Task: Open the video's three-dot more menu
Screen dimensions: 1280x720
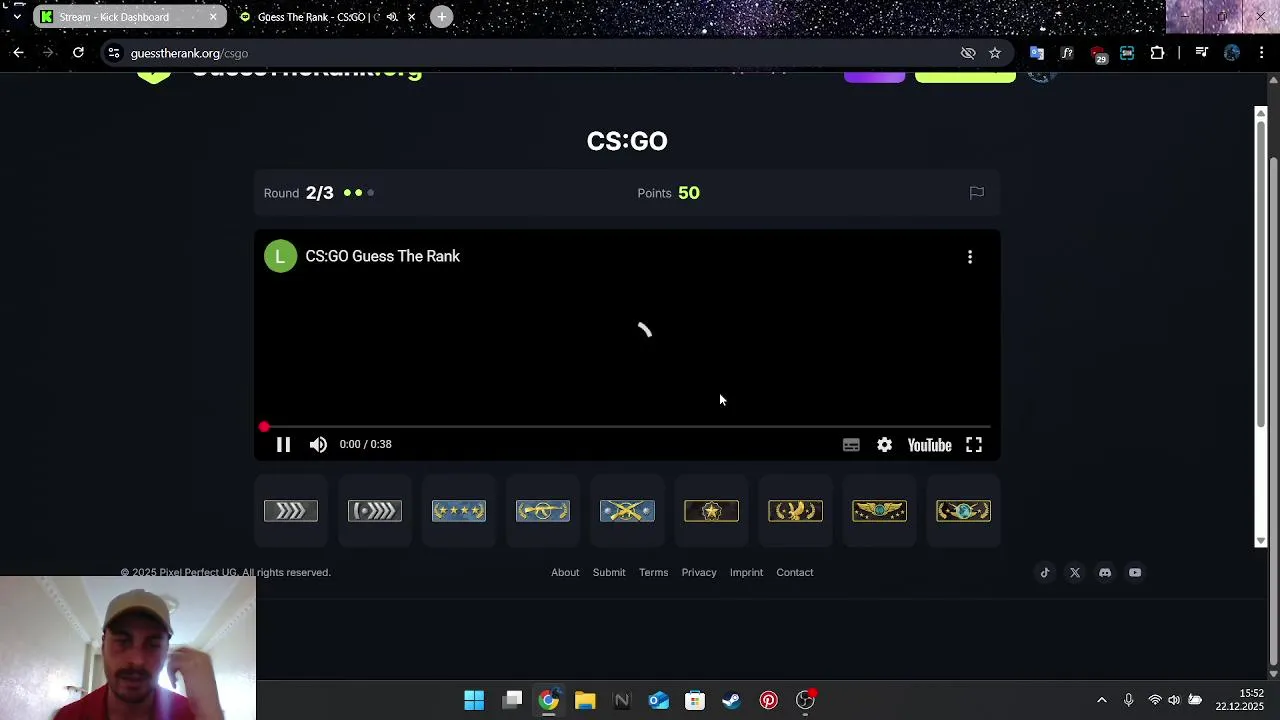Action: [x=970, y=257]
